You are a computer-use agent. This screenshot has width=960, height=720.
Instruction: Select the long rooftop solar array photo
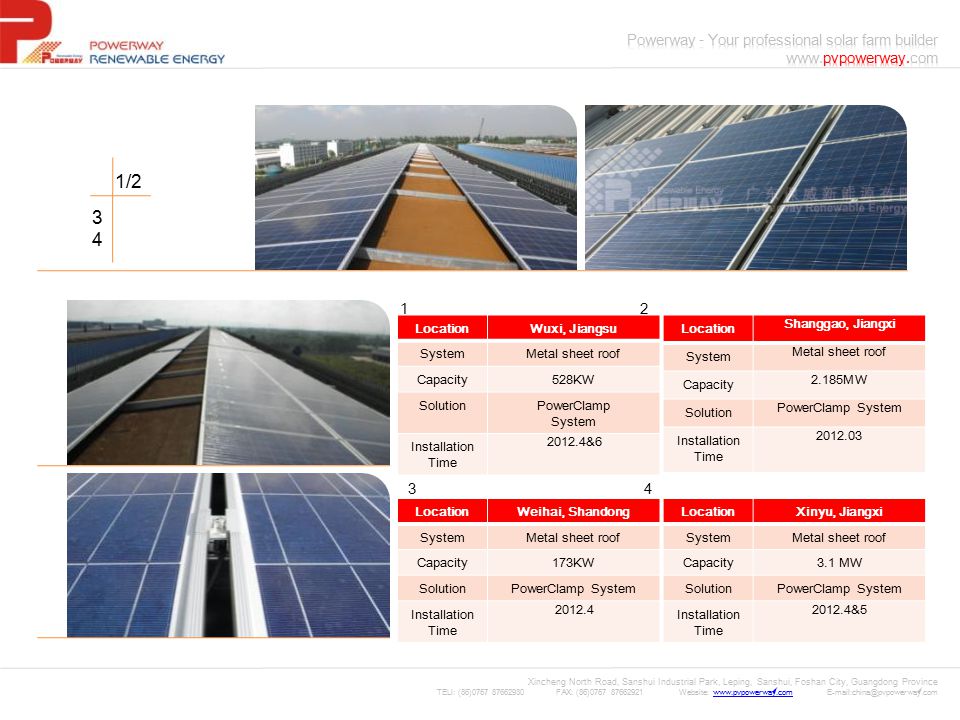pyautogui.click(x=416, y=187)
